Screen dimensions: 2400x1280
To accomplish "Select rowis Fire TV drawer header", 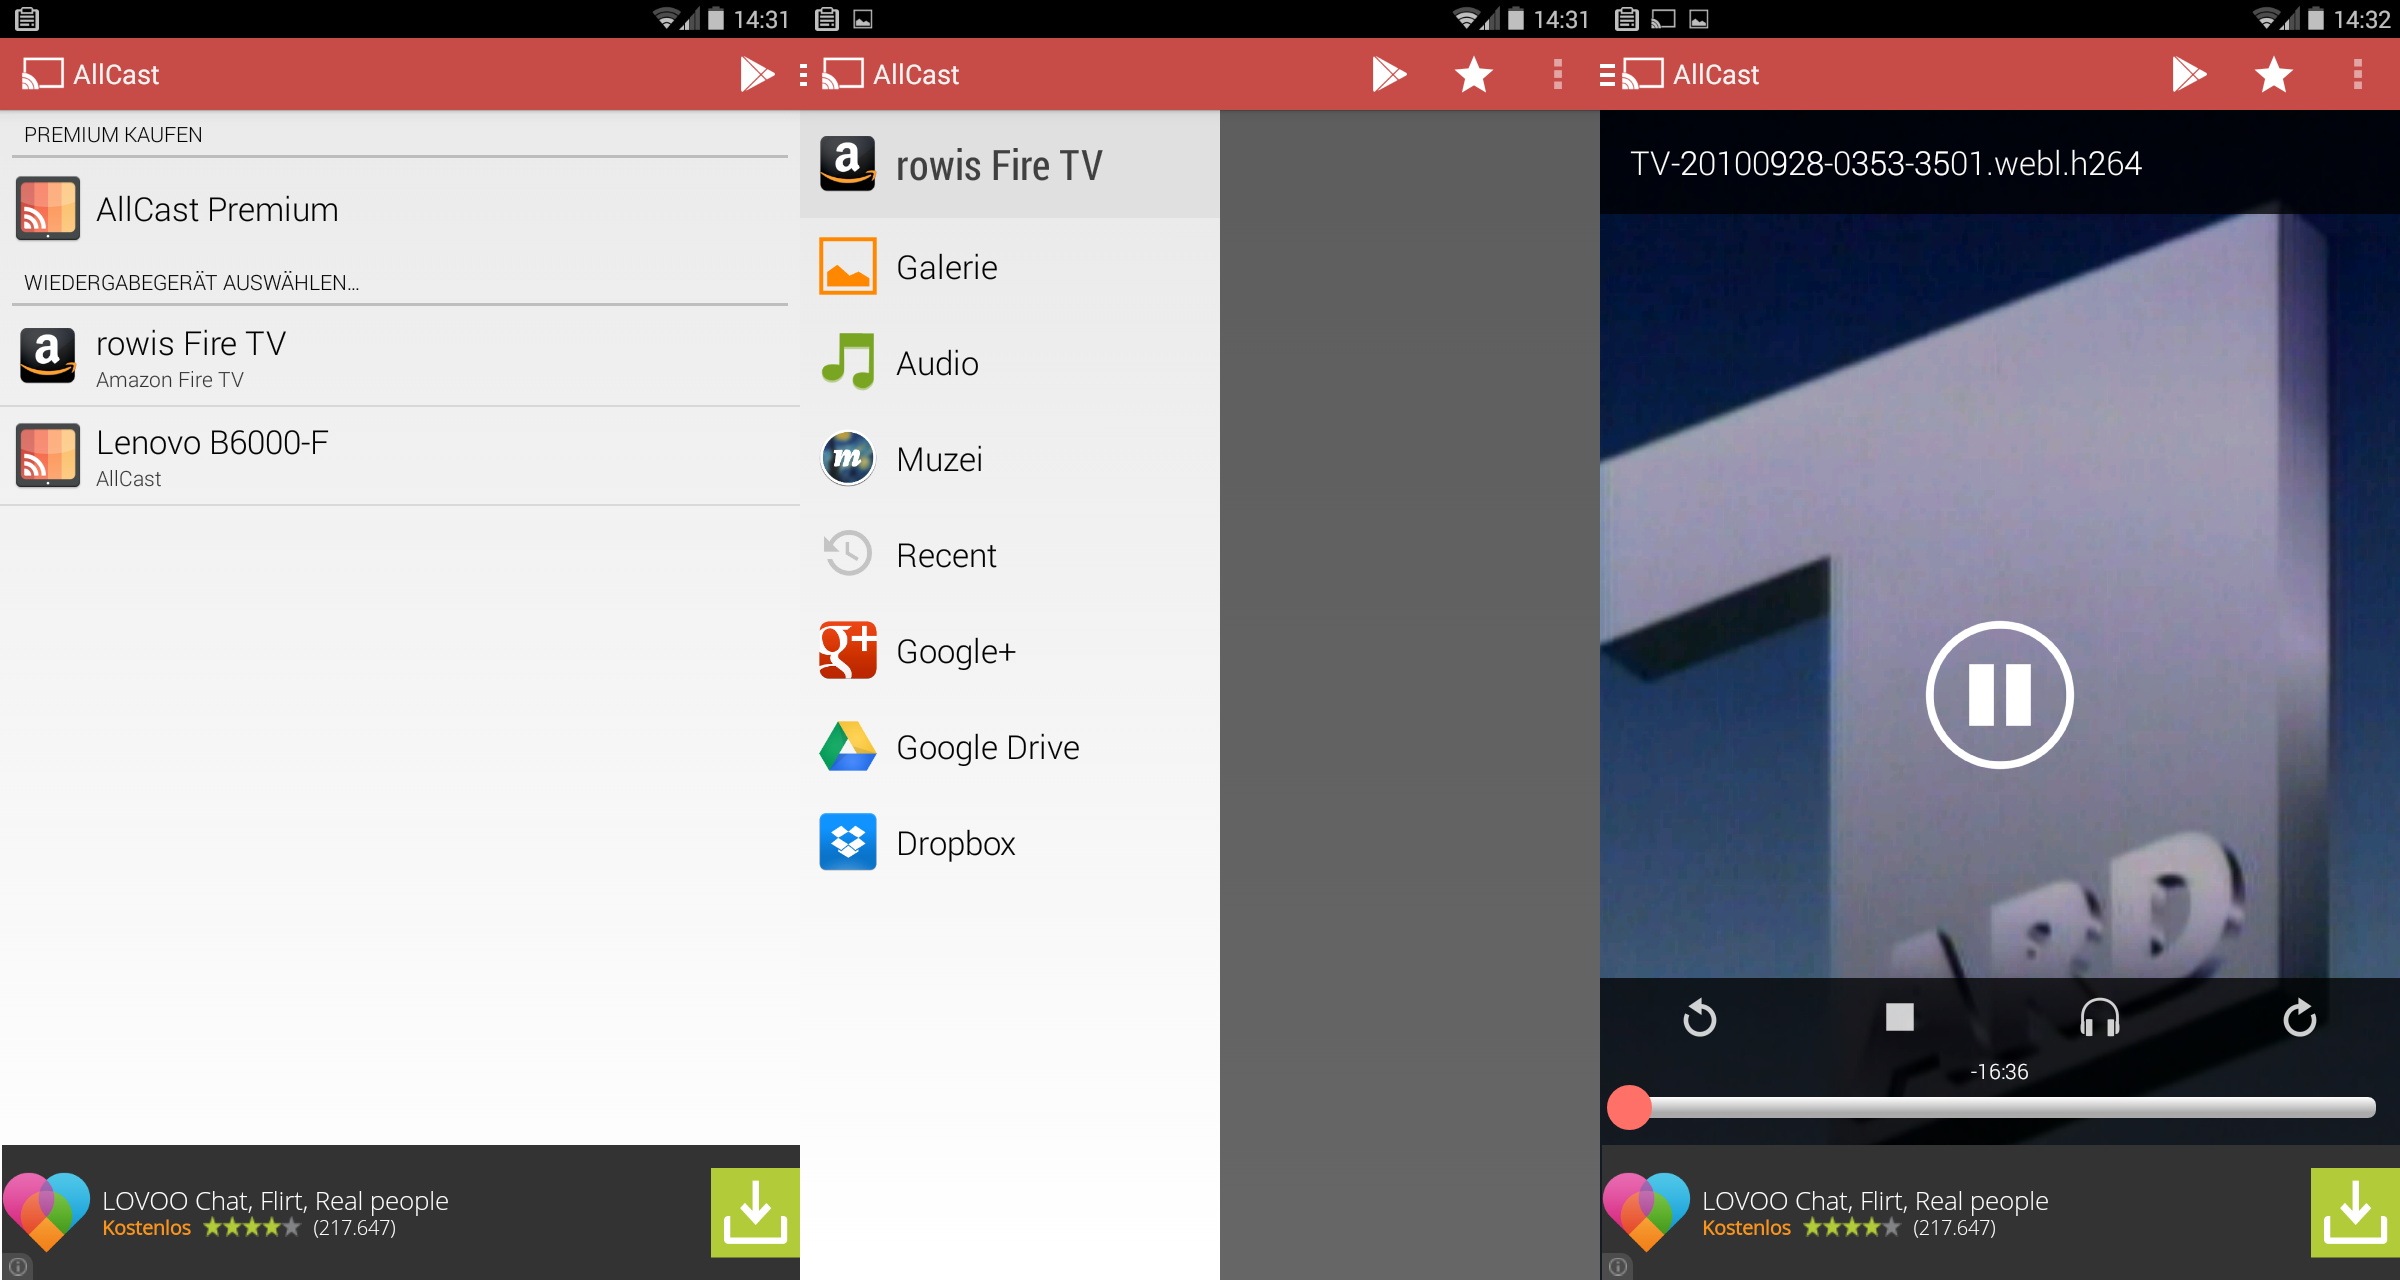I will point(1010,165).
